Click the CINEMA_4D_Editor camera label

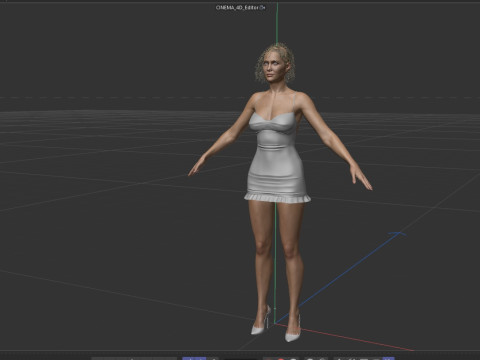point(237,7)
